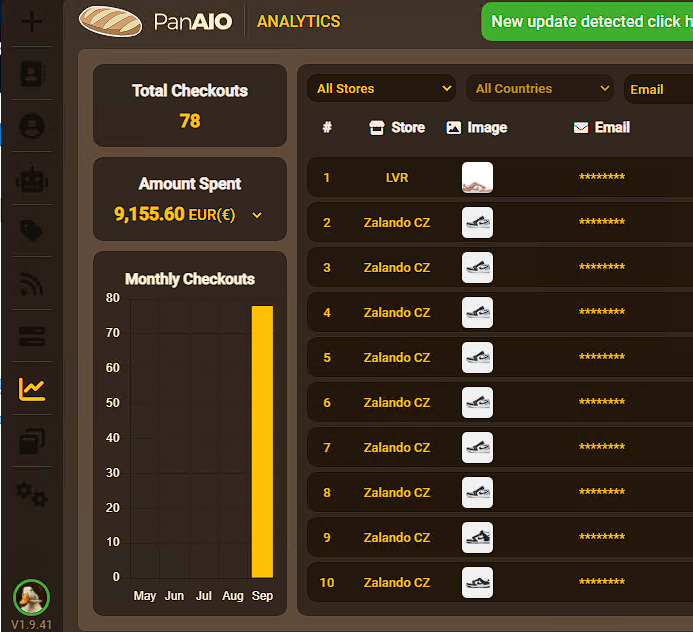The height and width of the screenshot is (632, 693).
Task: Click the yellow Sep bar in chart
Action: [262, 442]
